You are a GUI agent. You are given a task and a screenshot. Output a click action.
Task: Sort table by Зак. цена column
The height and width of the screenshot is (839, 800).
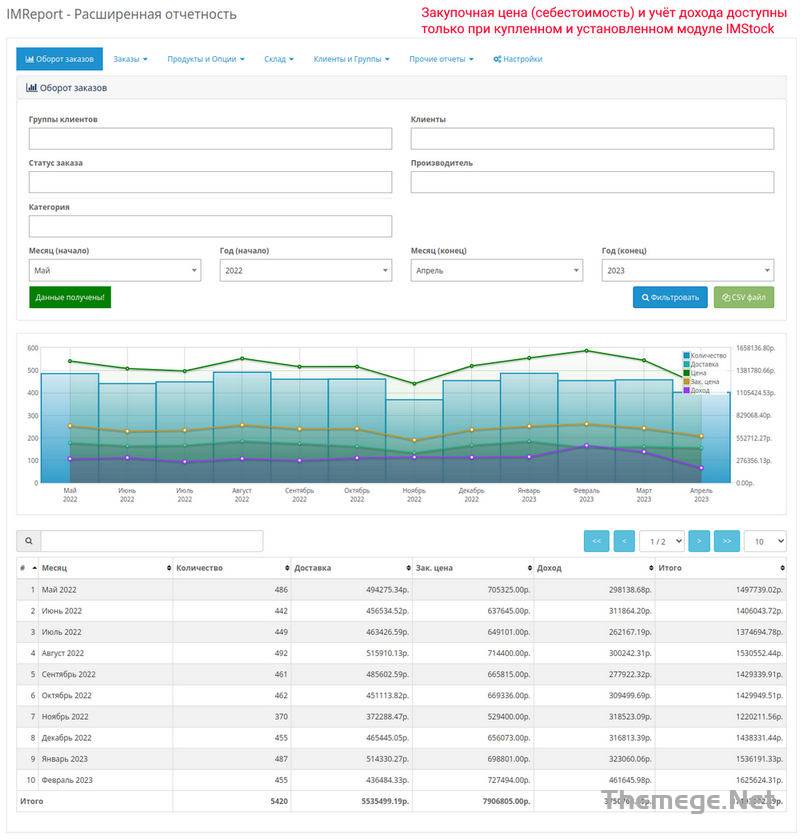[x=473, y=568]
